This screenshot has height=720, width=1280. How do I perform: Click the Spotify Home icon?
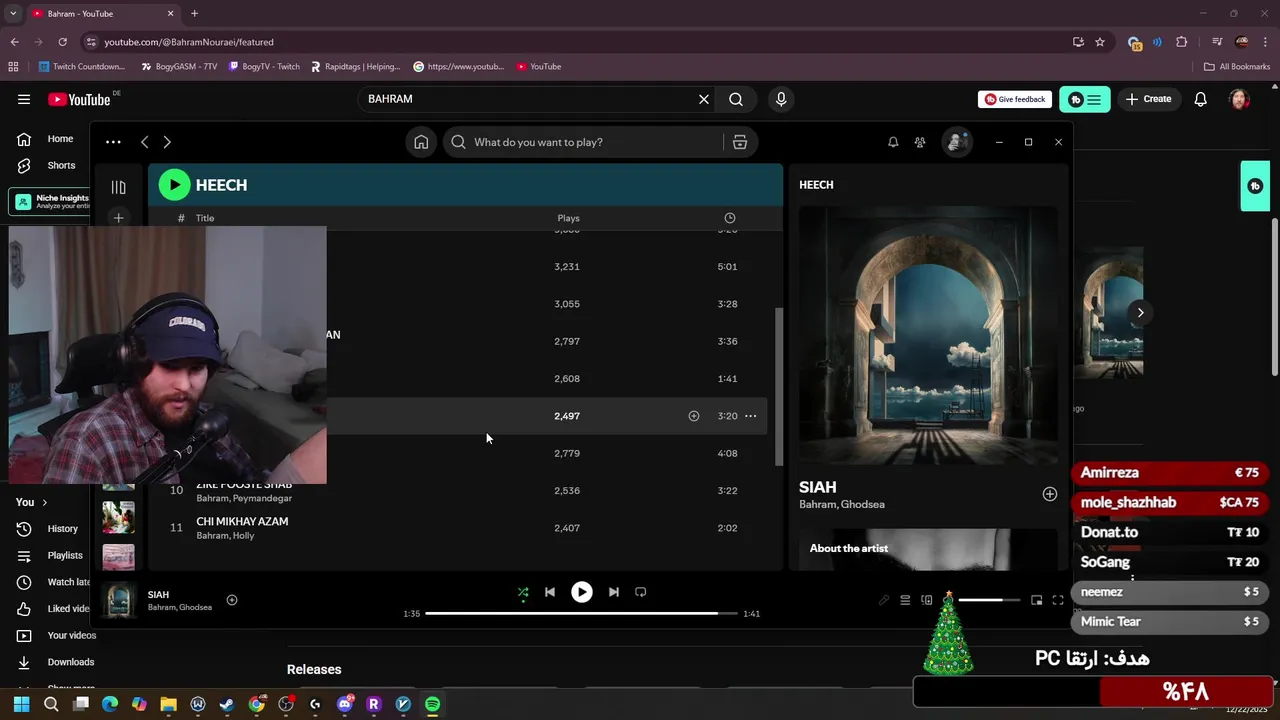421,142
